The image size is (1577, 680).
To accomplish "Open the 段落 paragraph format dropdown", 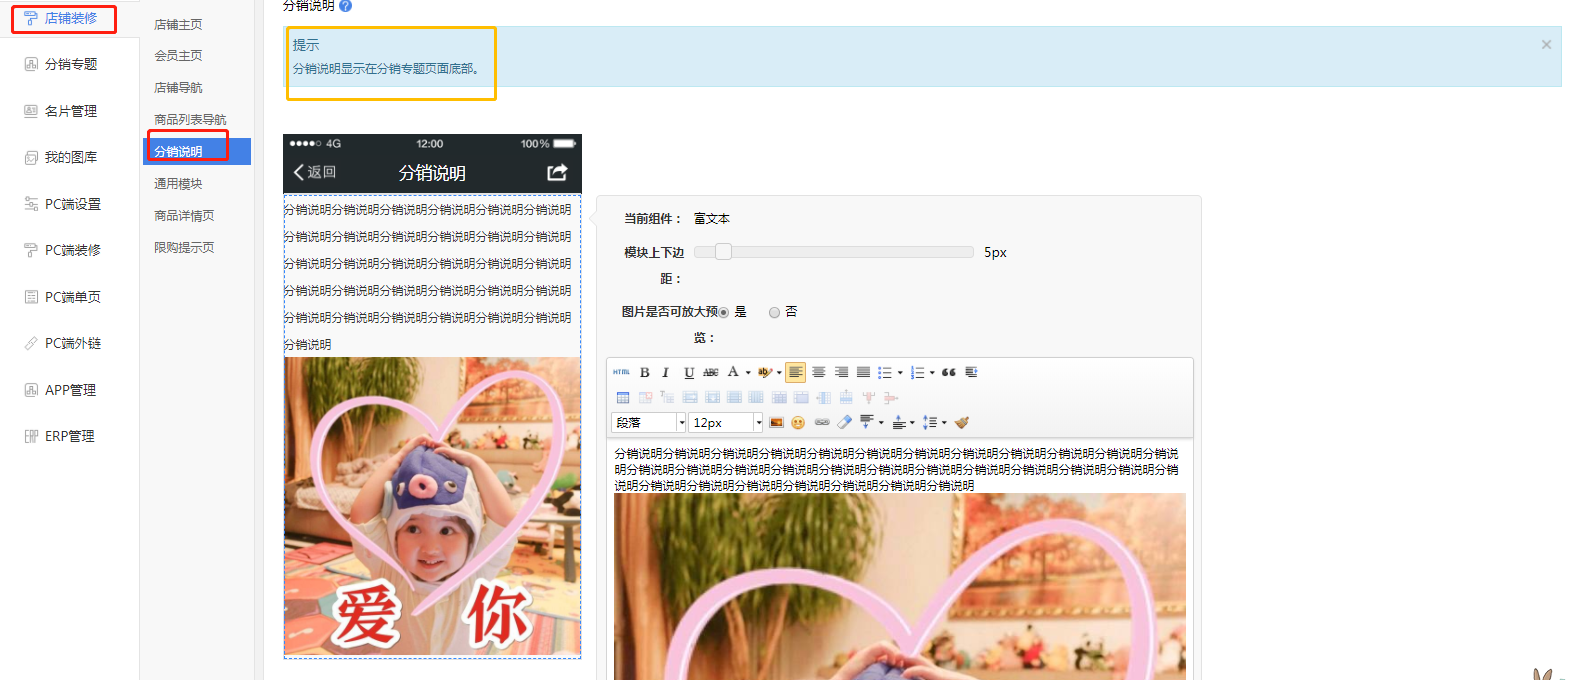I will tap(649, 423).
